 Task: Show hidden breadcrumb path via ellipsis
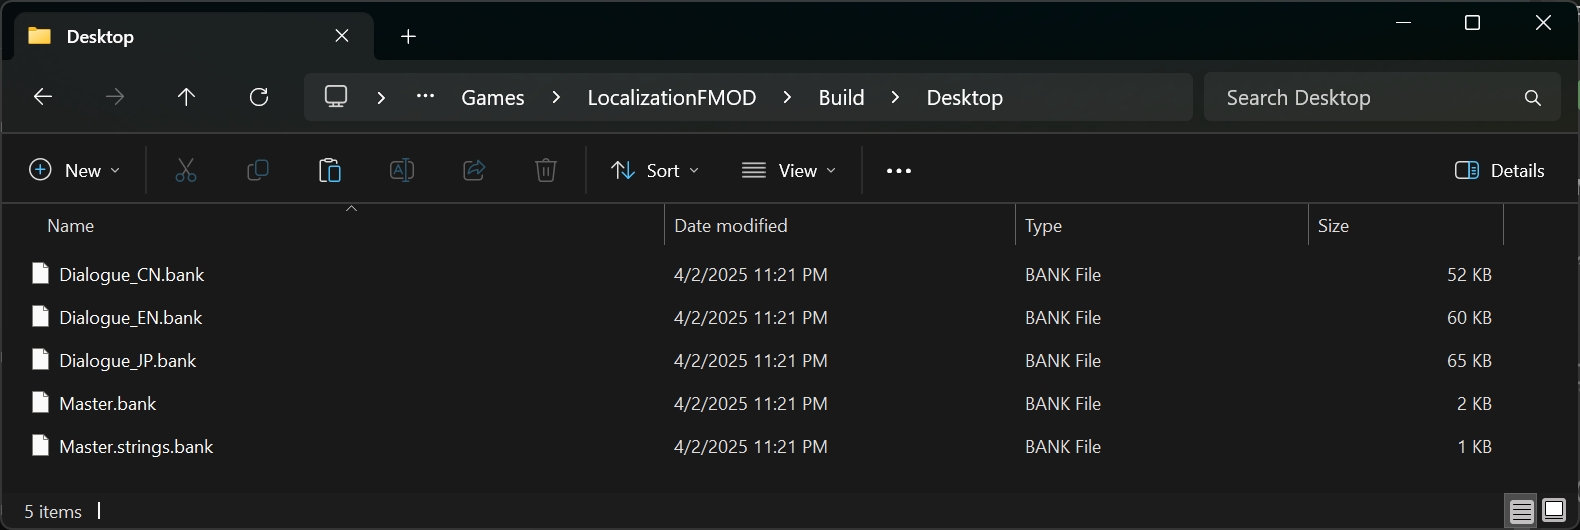425,97
